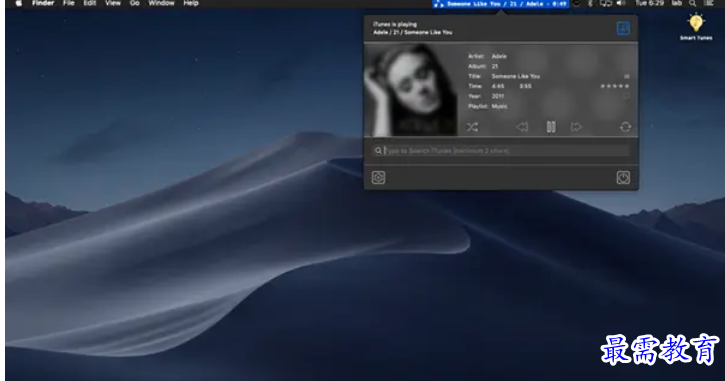Click the blue icon in the popup header
725x381 pixels.
tap(623, 28)
